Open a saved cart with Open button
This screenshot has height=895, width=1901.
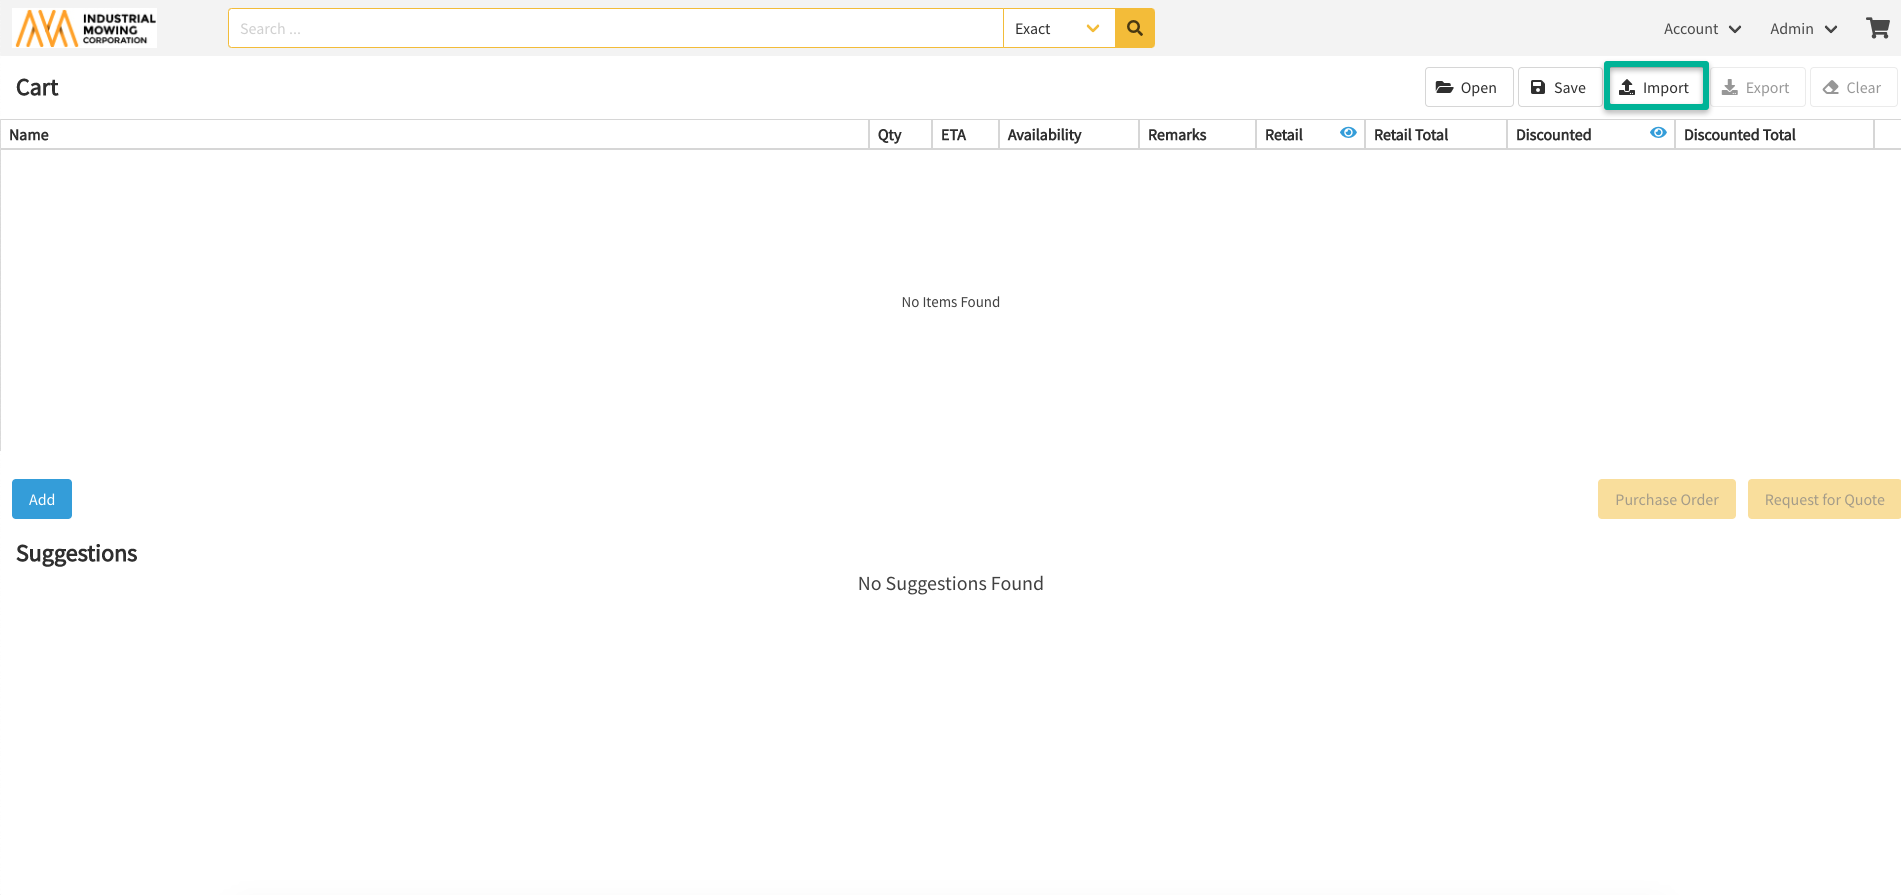(1467, 88)
